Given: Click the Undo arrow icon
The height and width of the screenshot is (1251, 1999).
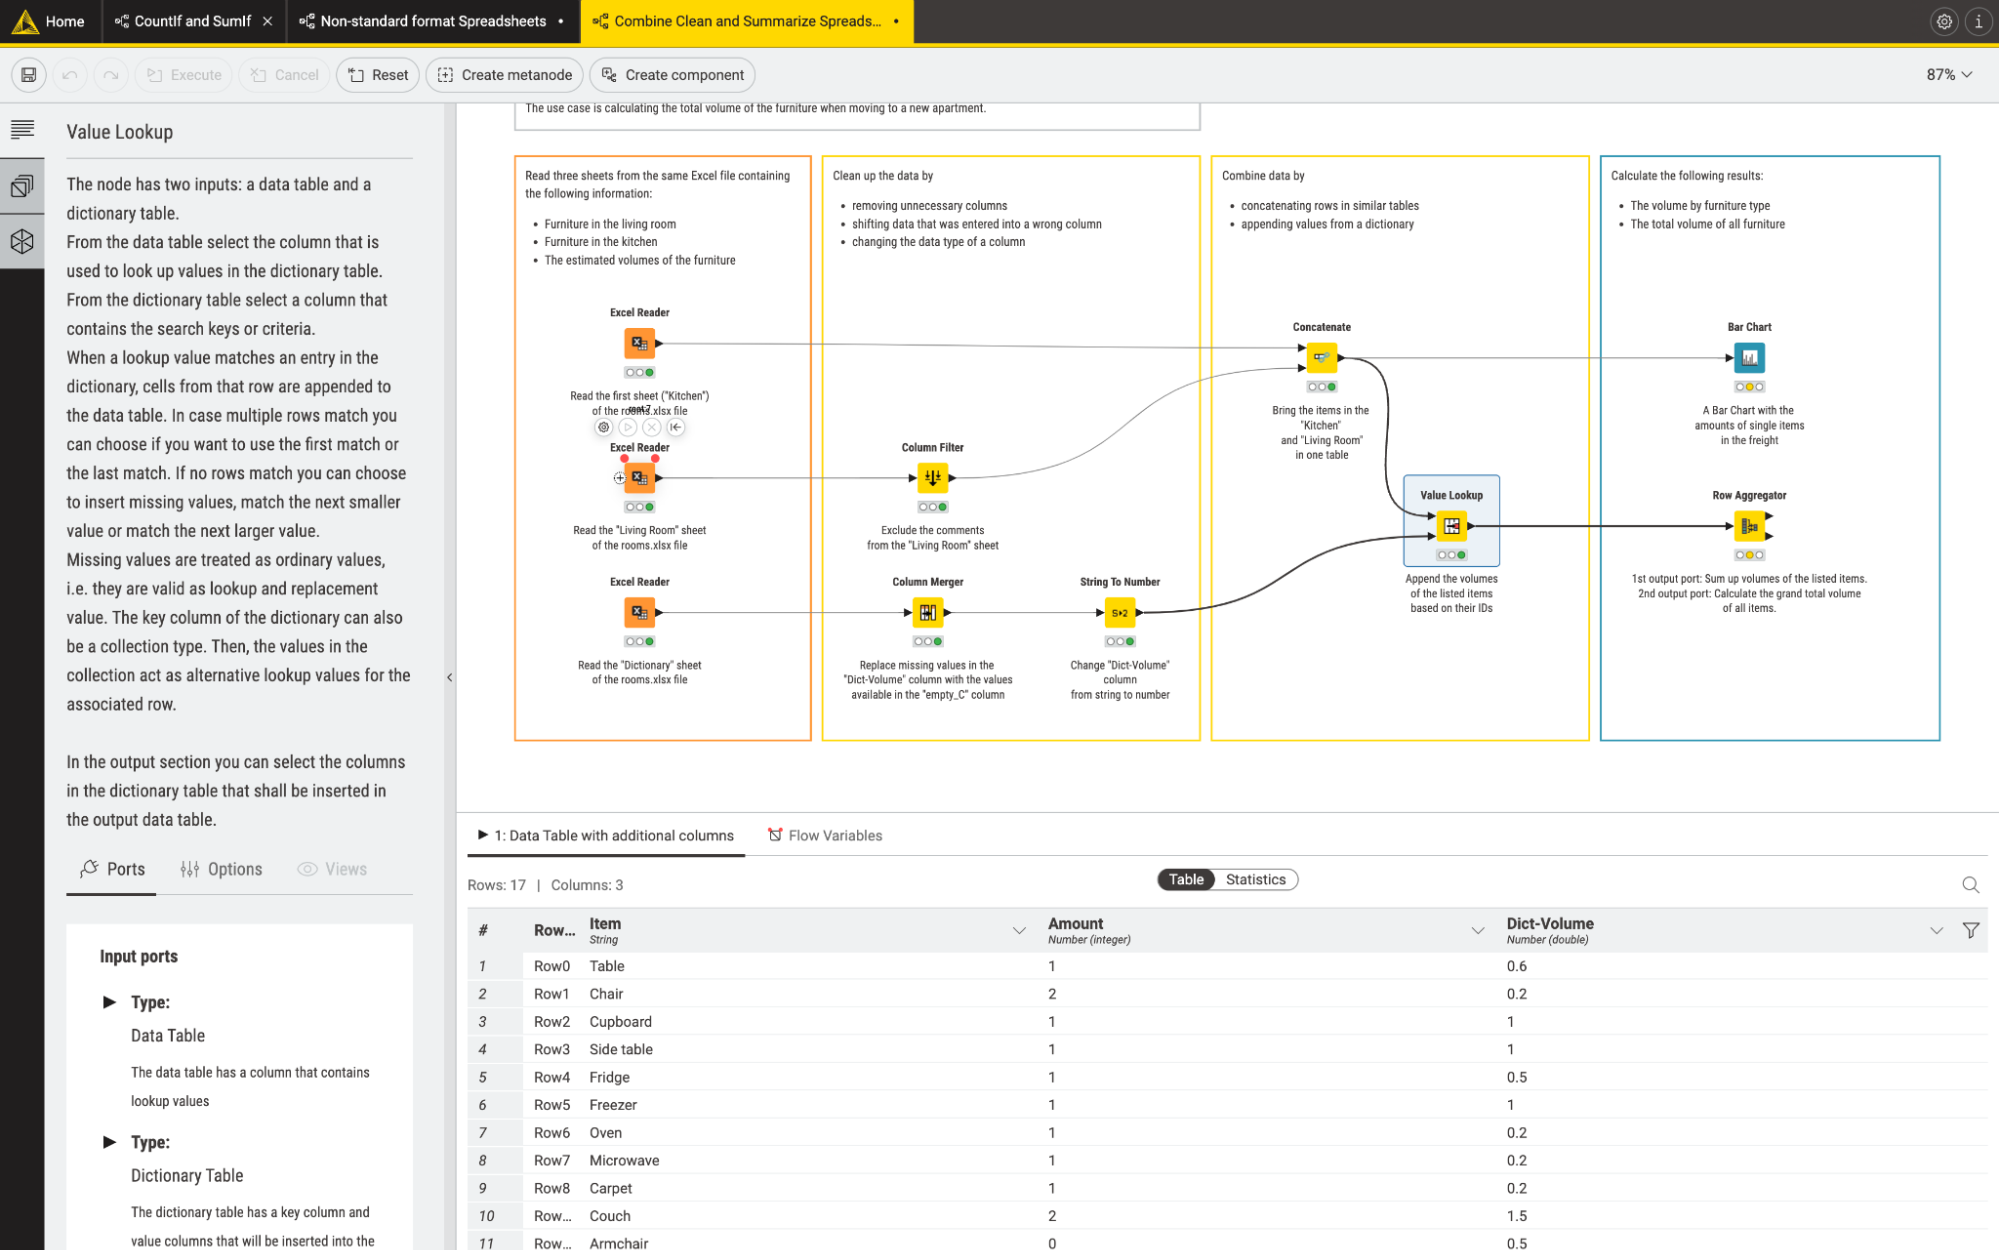Looking at the screenshot, I should click(x=69, y=75).
